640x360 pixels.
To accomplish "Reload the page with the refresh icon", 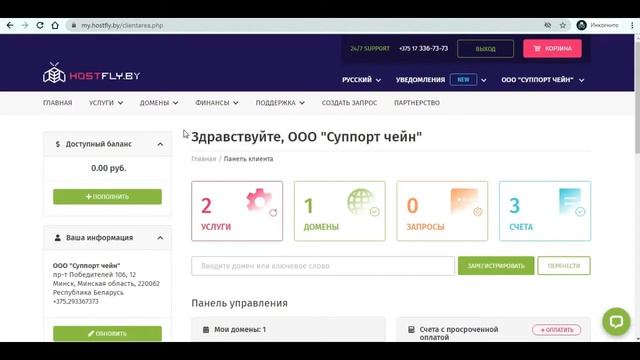I will coord(40,25).
